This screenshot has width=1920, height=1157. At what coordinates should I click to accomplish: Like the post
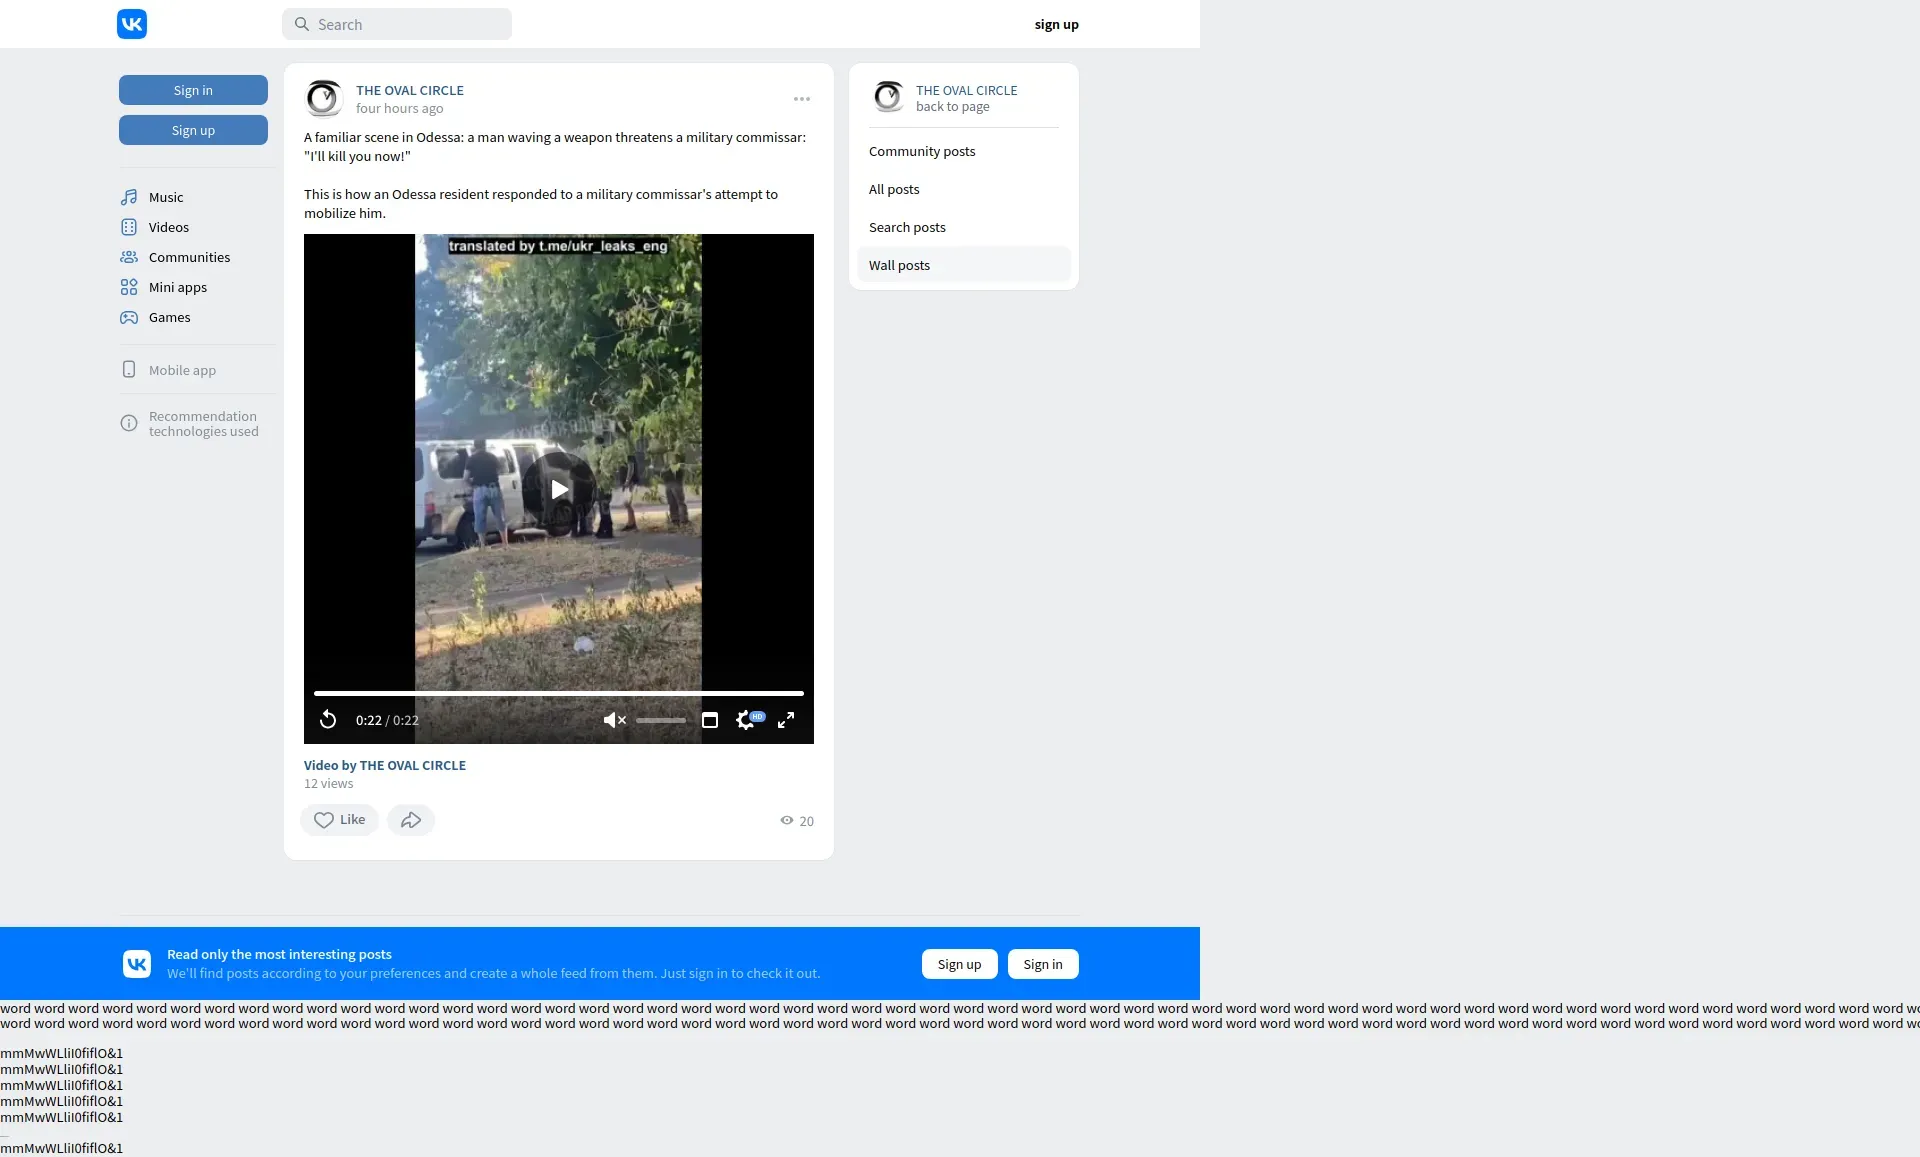340,820
